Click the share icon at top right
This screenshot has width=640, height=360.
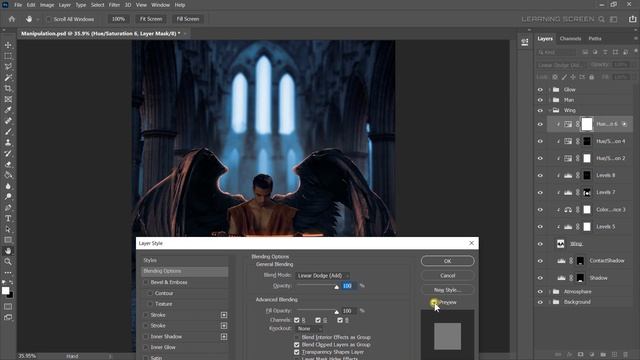click(x=632, y=19)
